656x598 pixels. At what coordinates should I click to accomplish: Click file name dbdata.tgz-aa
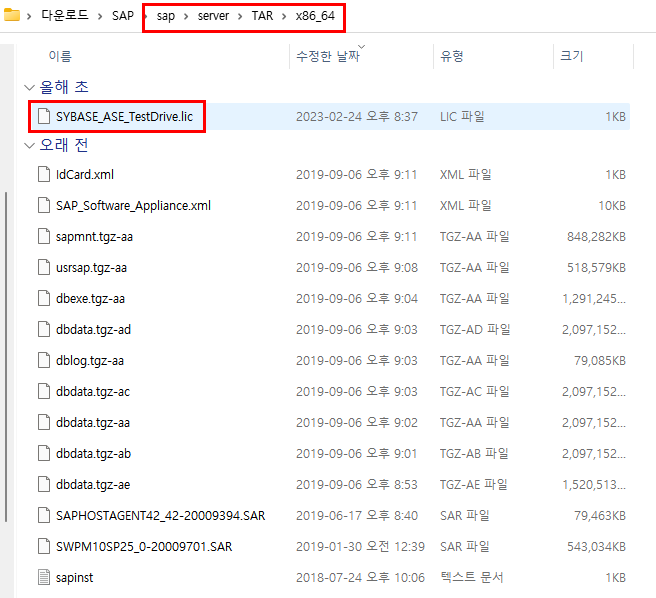click(93, 422)
